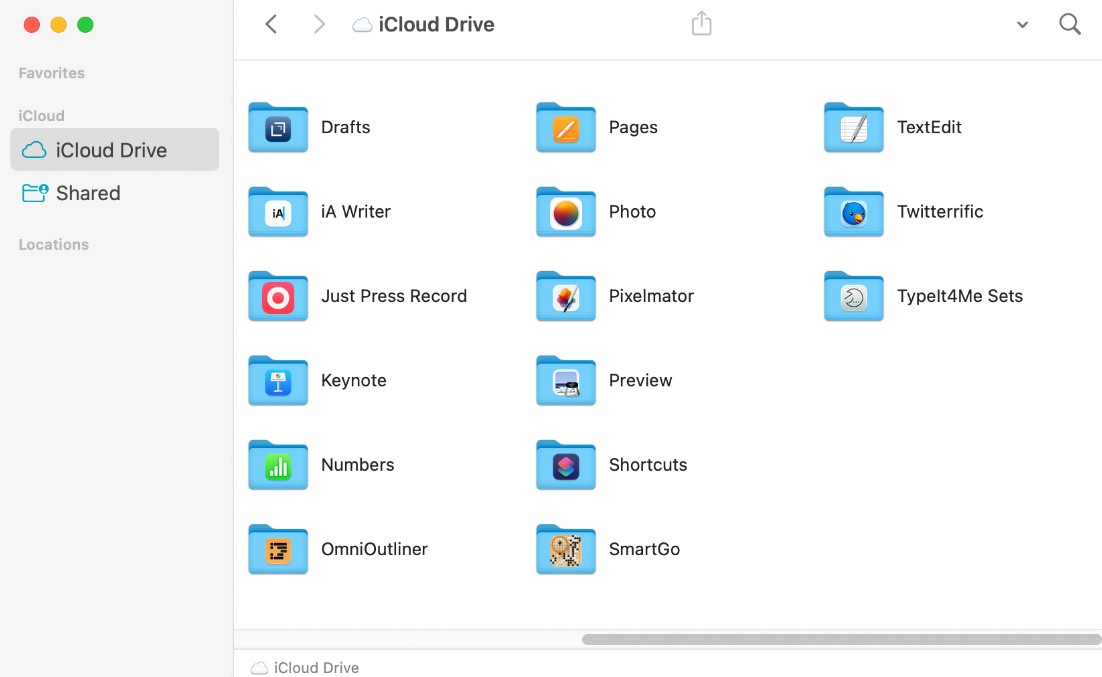Select the Pages folder name
This screenshot has width=1102, height=677.
pos(633,127)
